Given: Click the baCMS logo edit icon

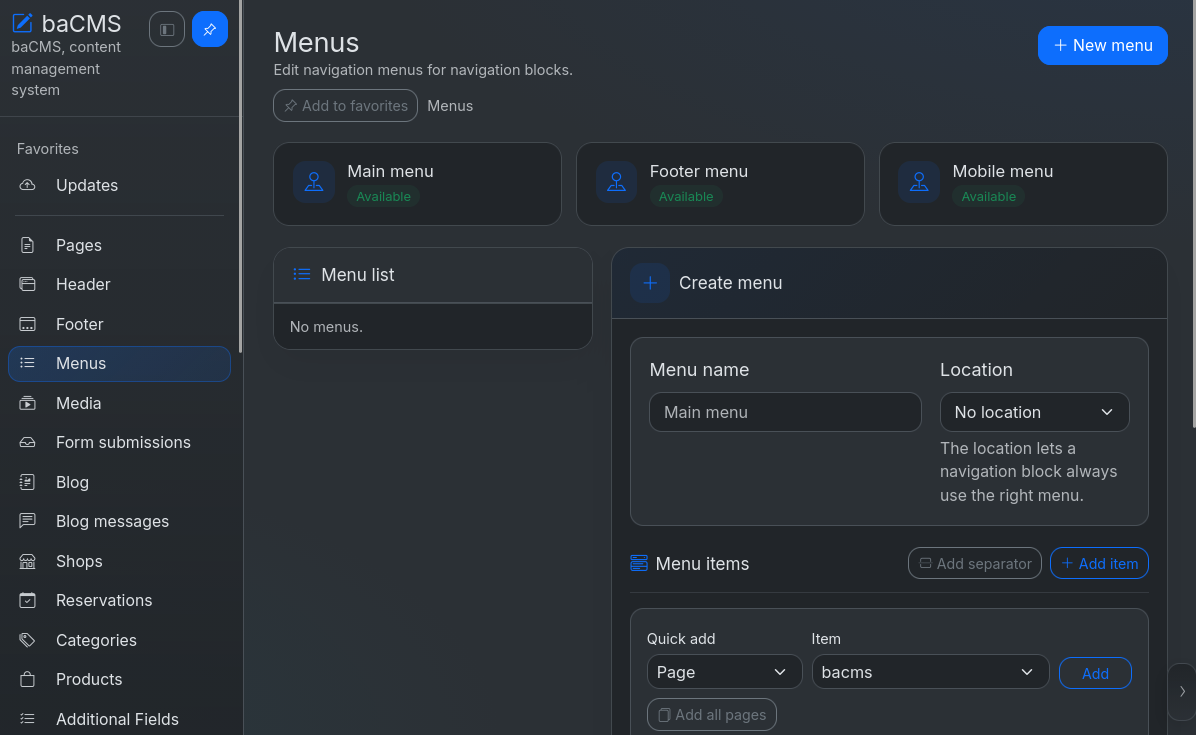Looking at the screenshot, I should pyautogui.click(x=22, y=23).
